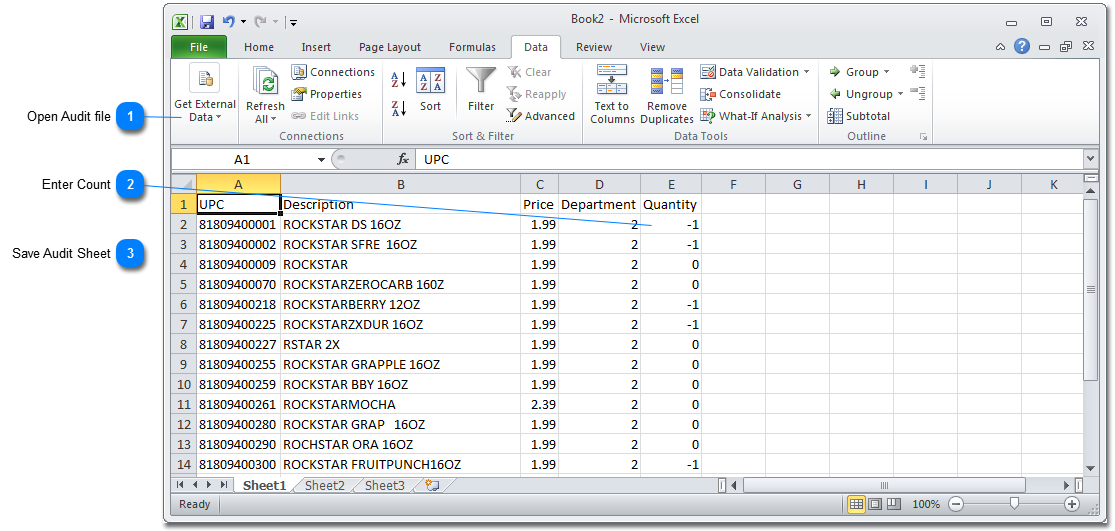Viewport: 1115px width, 531px height.
Task: Click Subtotal in Outline group
Action: (x=859, y=116)
